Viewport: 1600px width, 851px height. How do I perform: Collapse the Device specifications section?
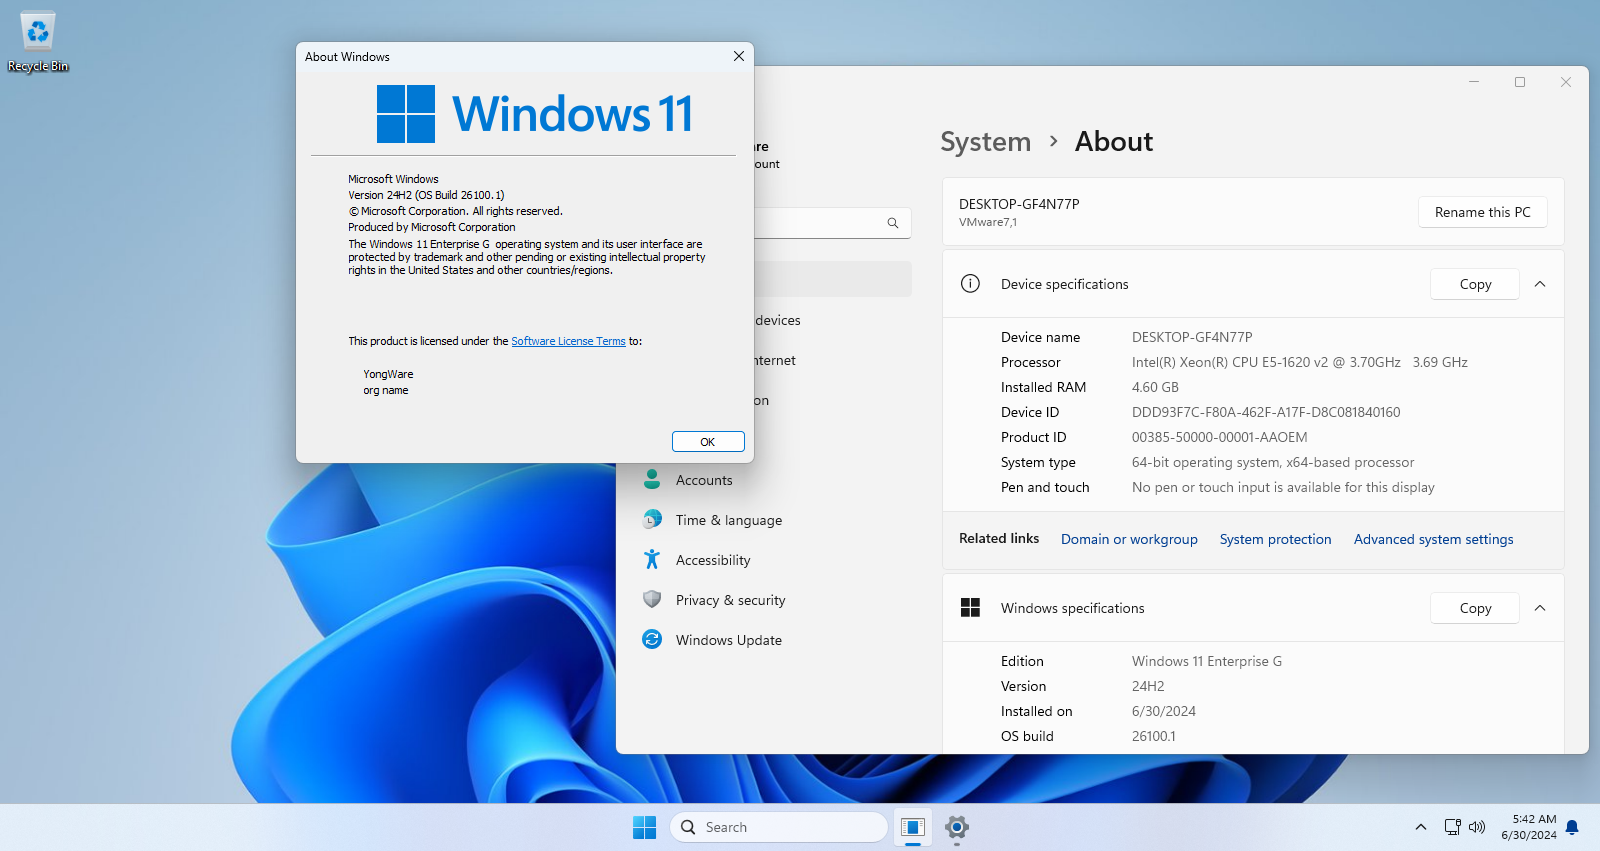pos(1540,284)
